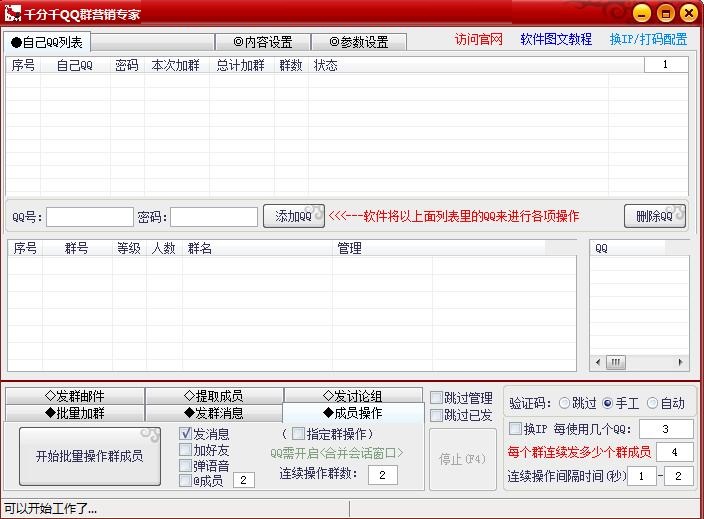Open the 换IP/打码配置 link
This screenshot has width=704, height=519.
(x=648, y=40)
